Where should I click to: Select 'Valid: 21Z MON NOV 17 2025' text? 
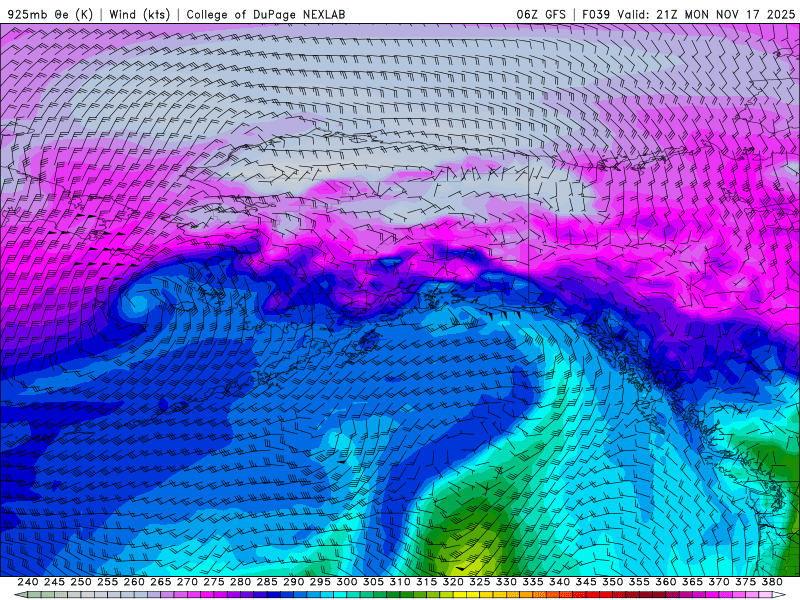(x=706, y=14)
